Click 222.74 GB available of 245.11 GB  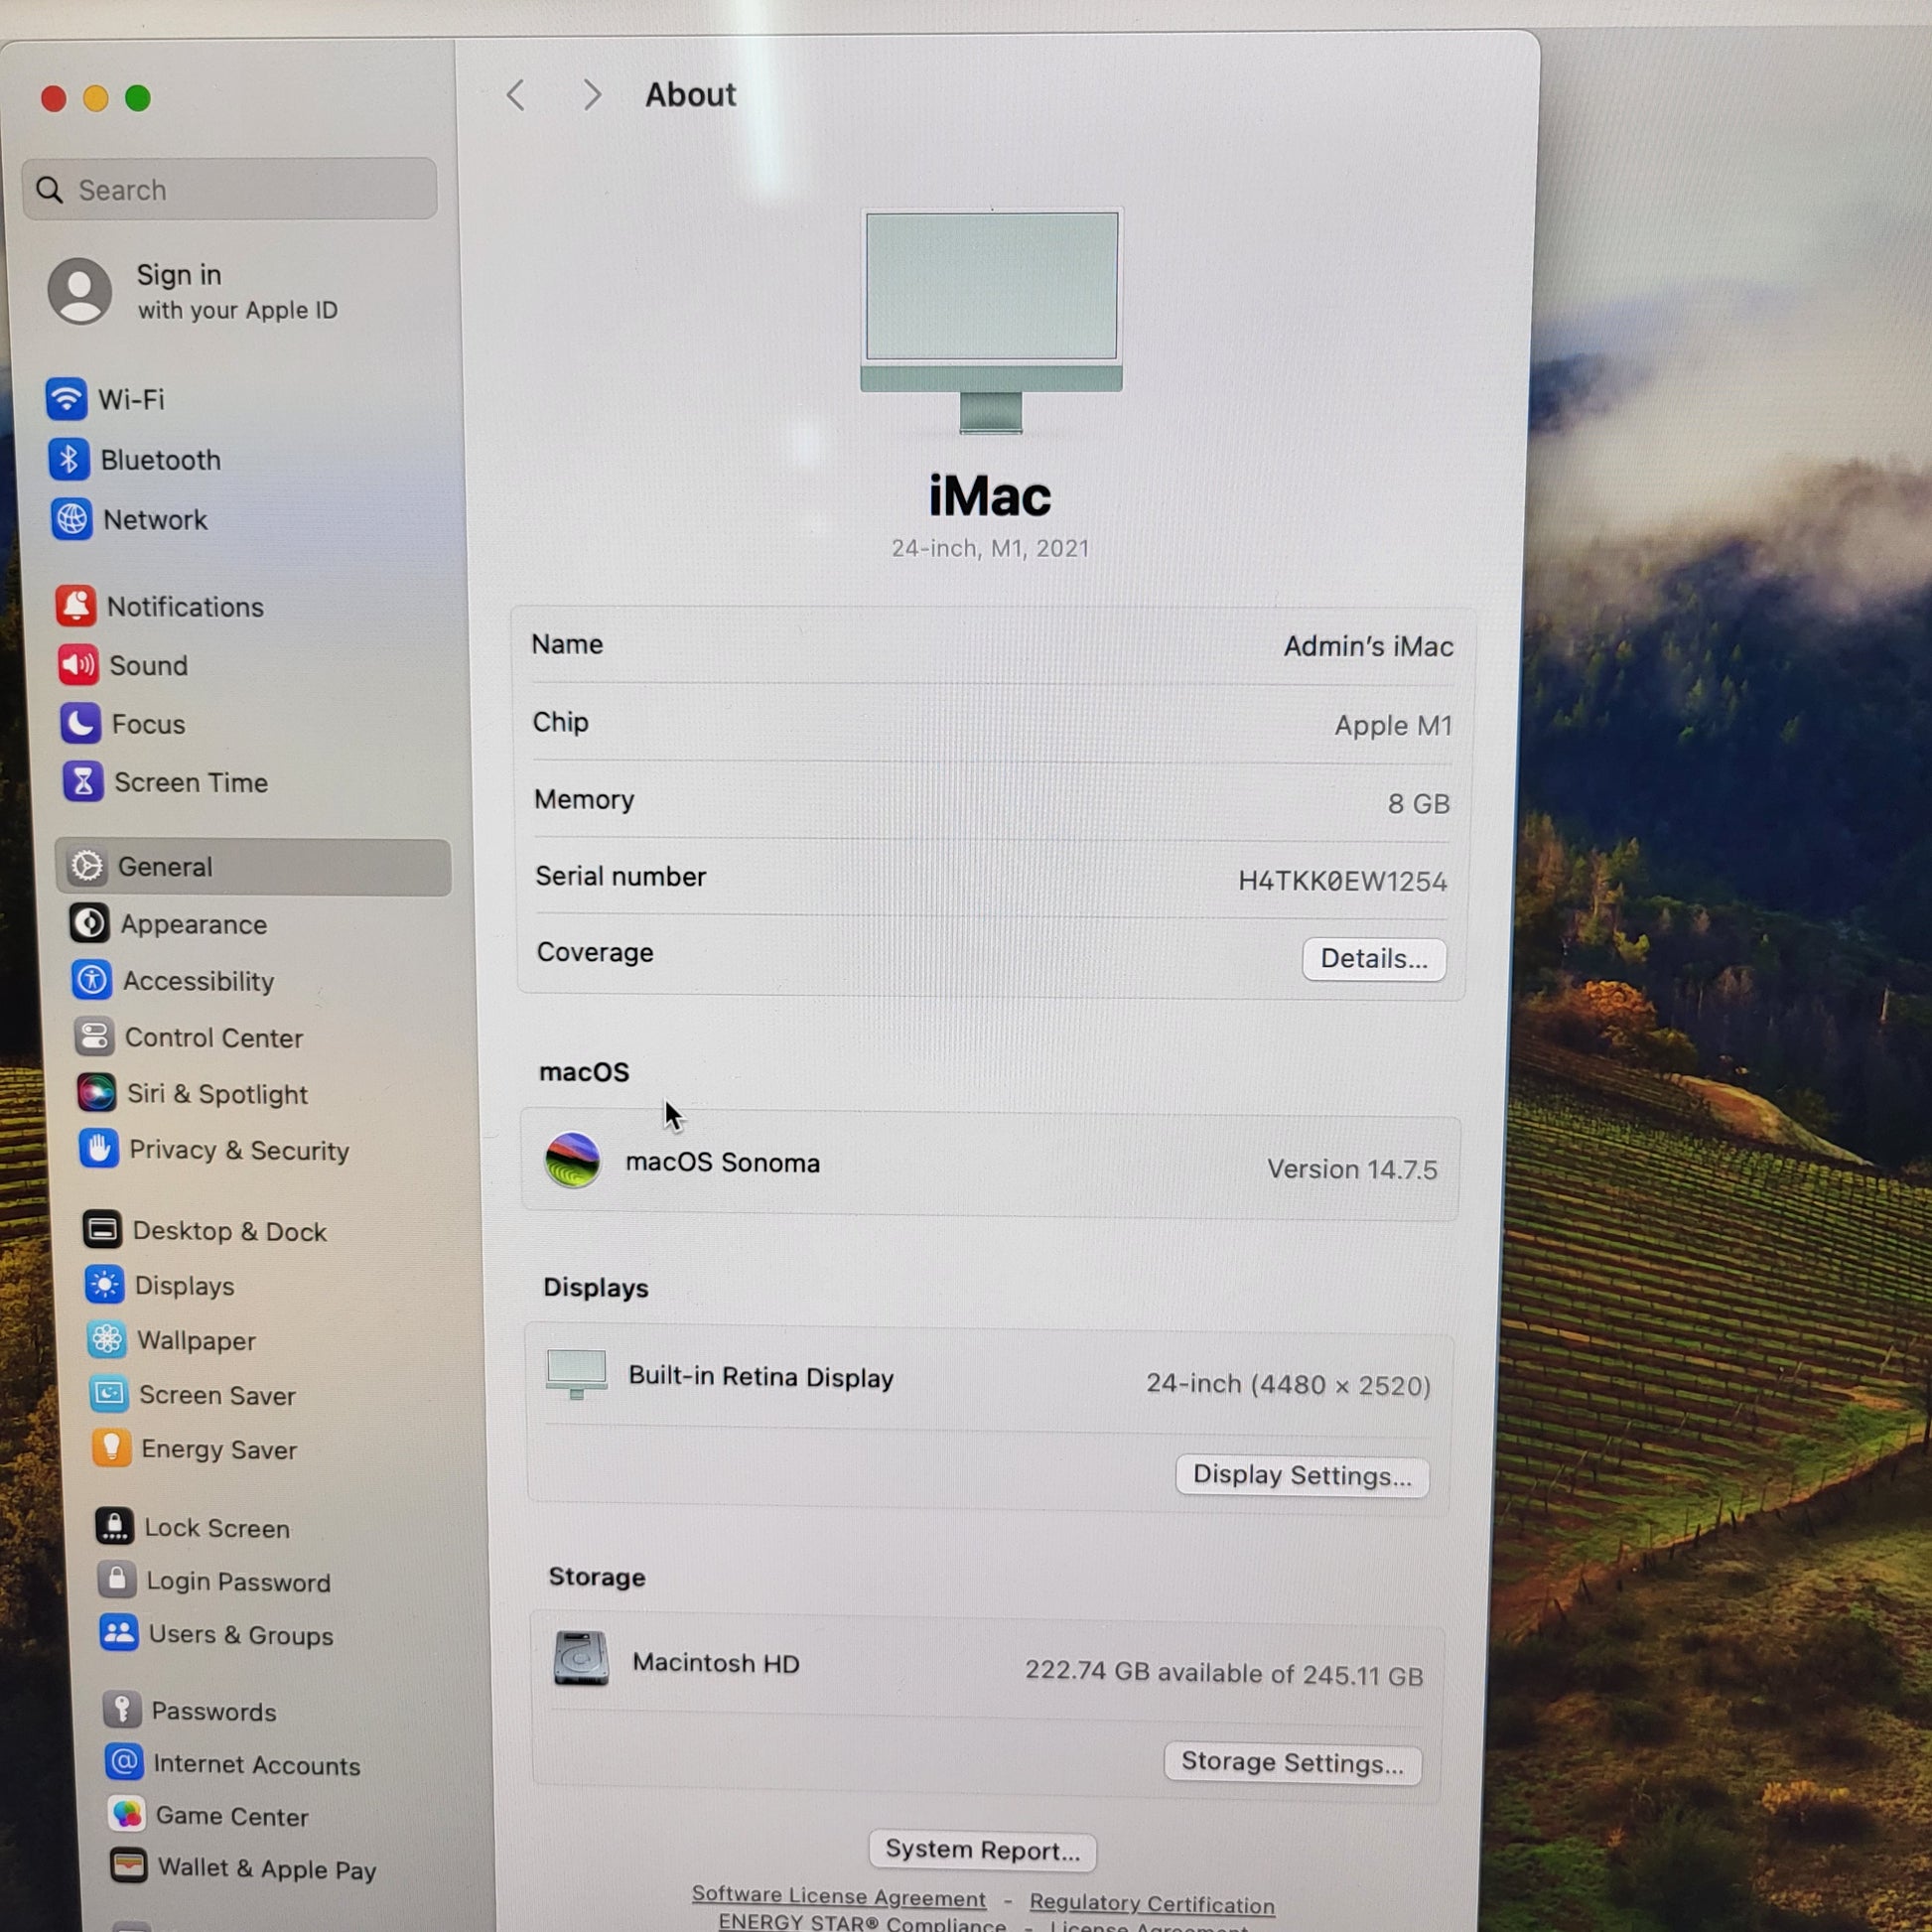(x=1224, y=1673)
